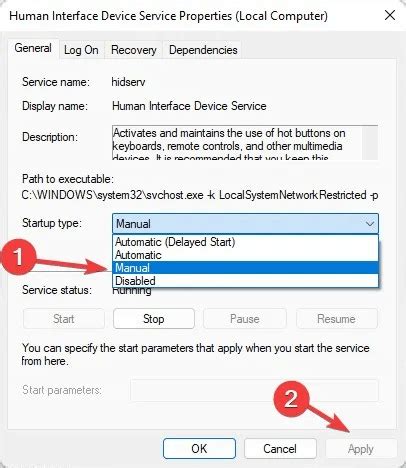Click the Description text box
This screenshot has height=468, width=406.
point(237,143)
